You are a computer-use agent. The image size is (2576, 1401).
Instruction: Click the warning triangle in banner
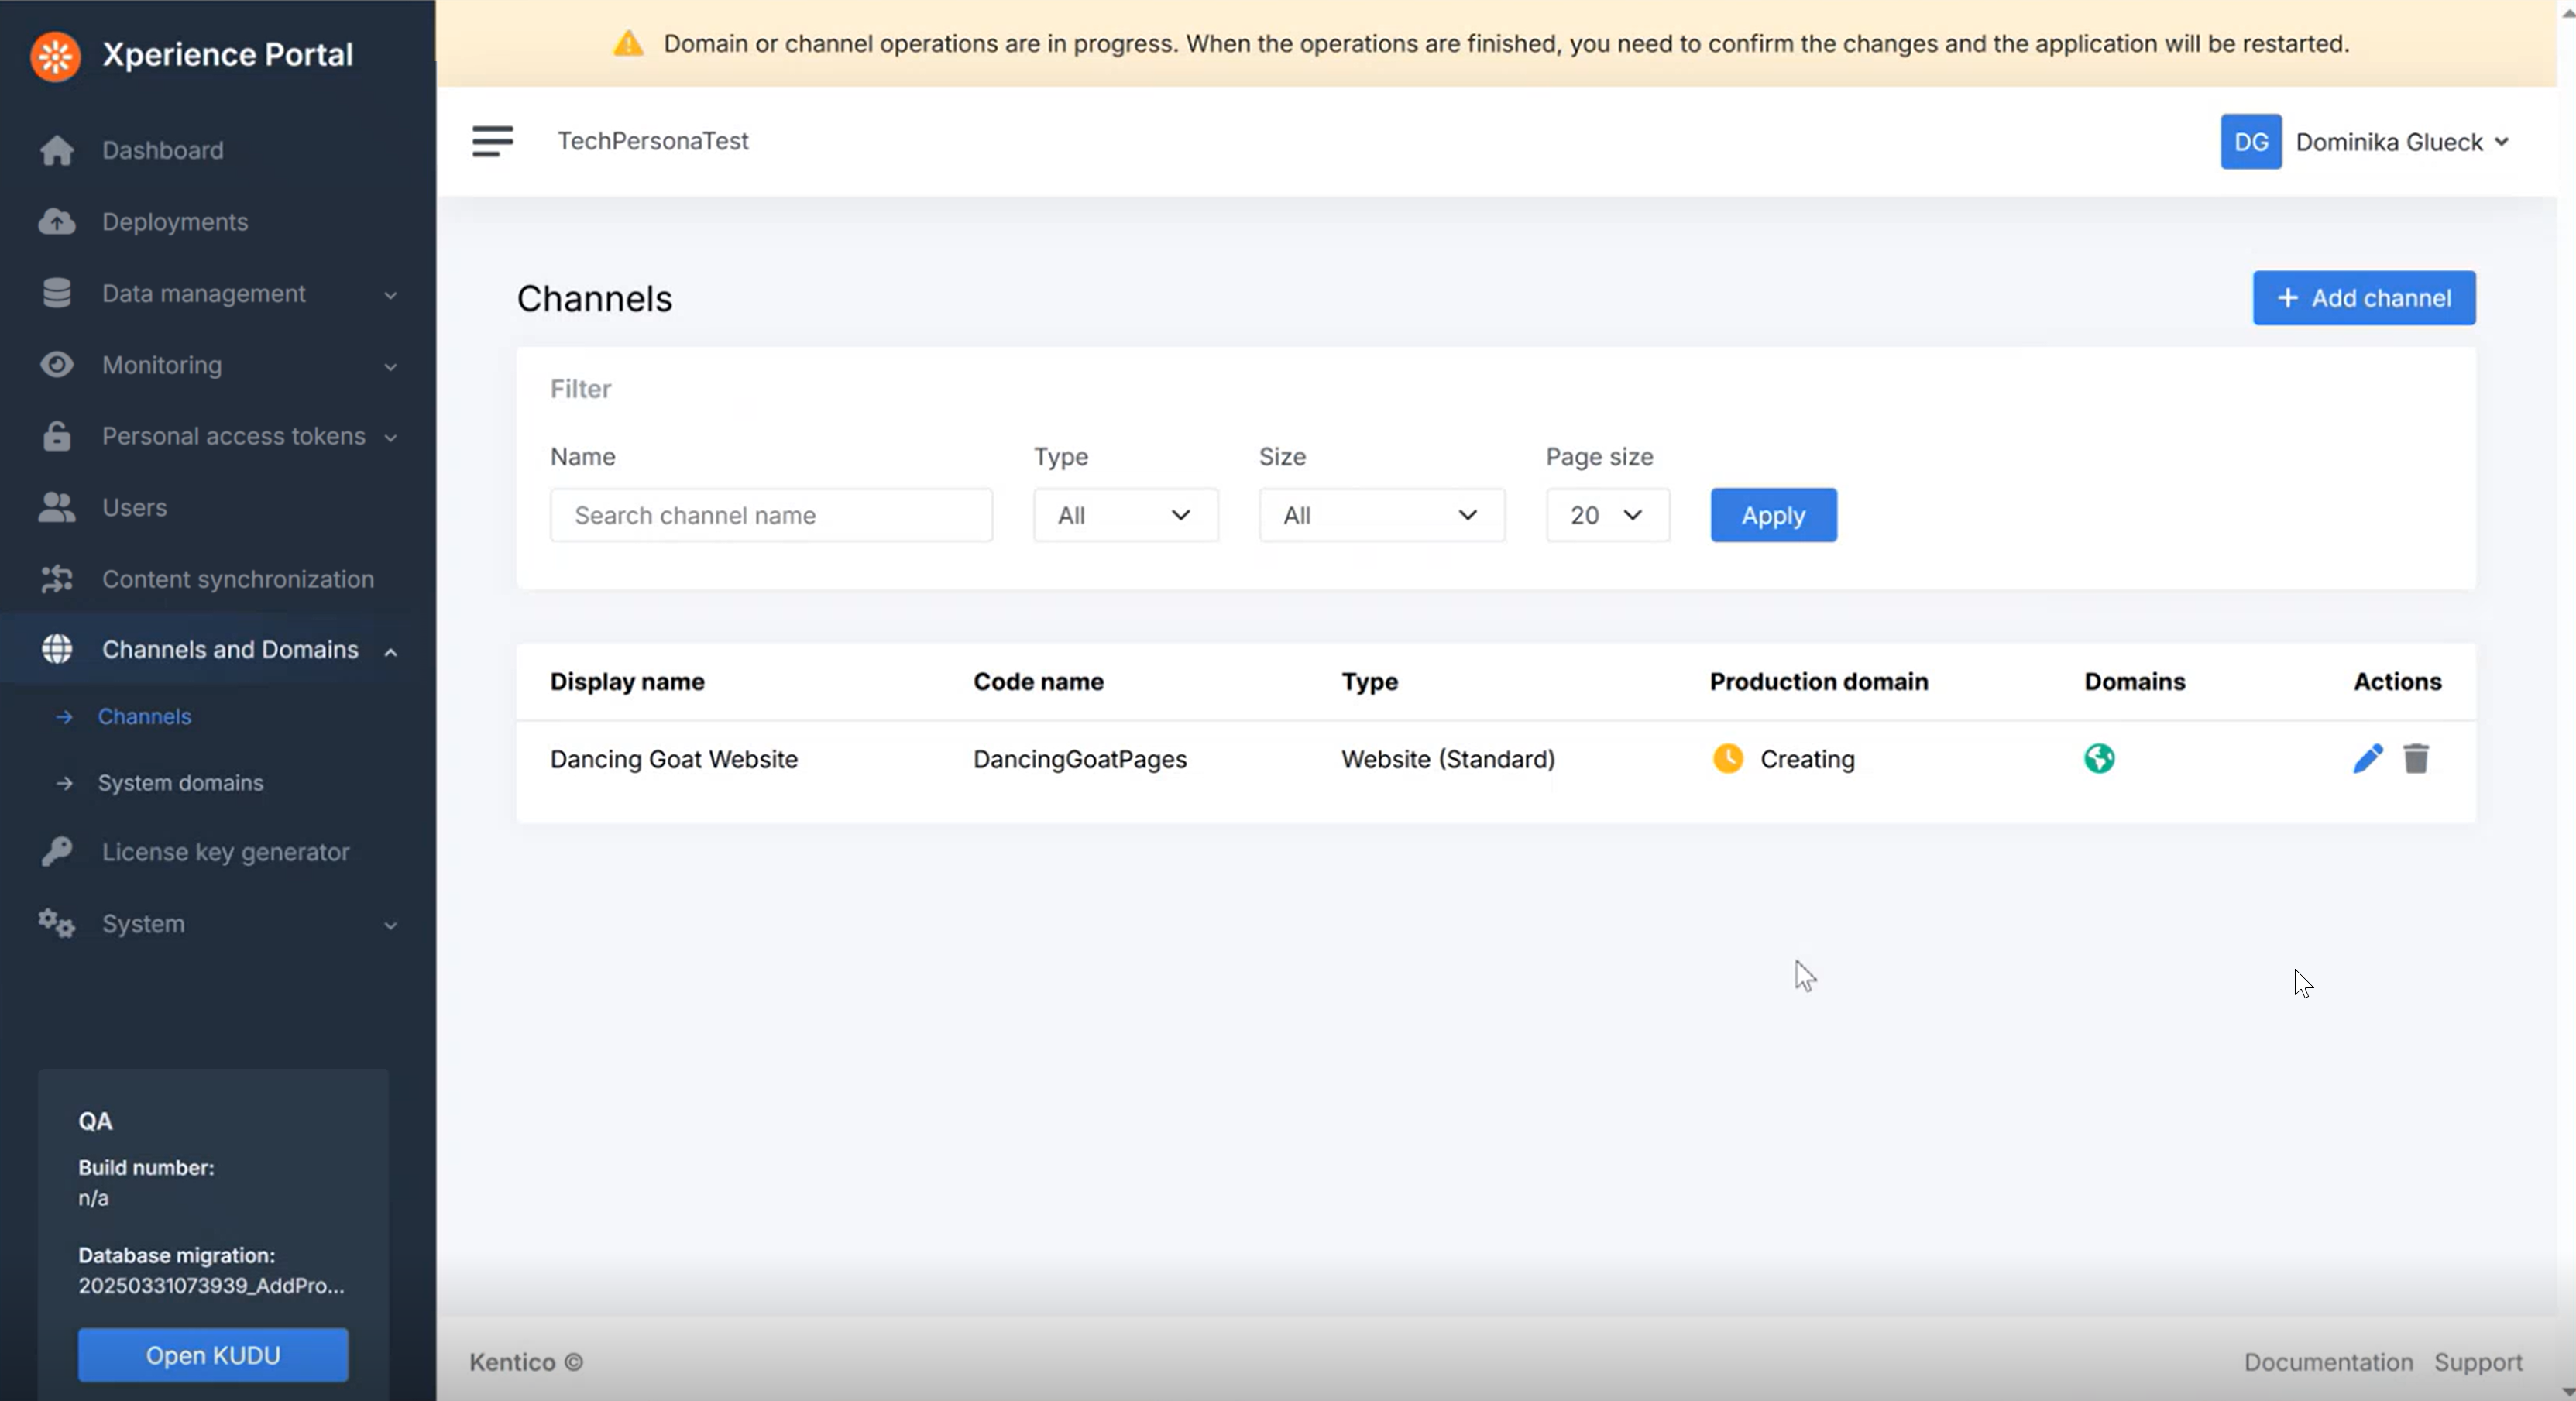pyautogui.click(x=628, y=44)
